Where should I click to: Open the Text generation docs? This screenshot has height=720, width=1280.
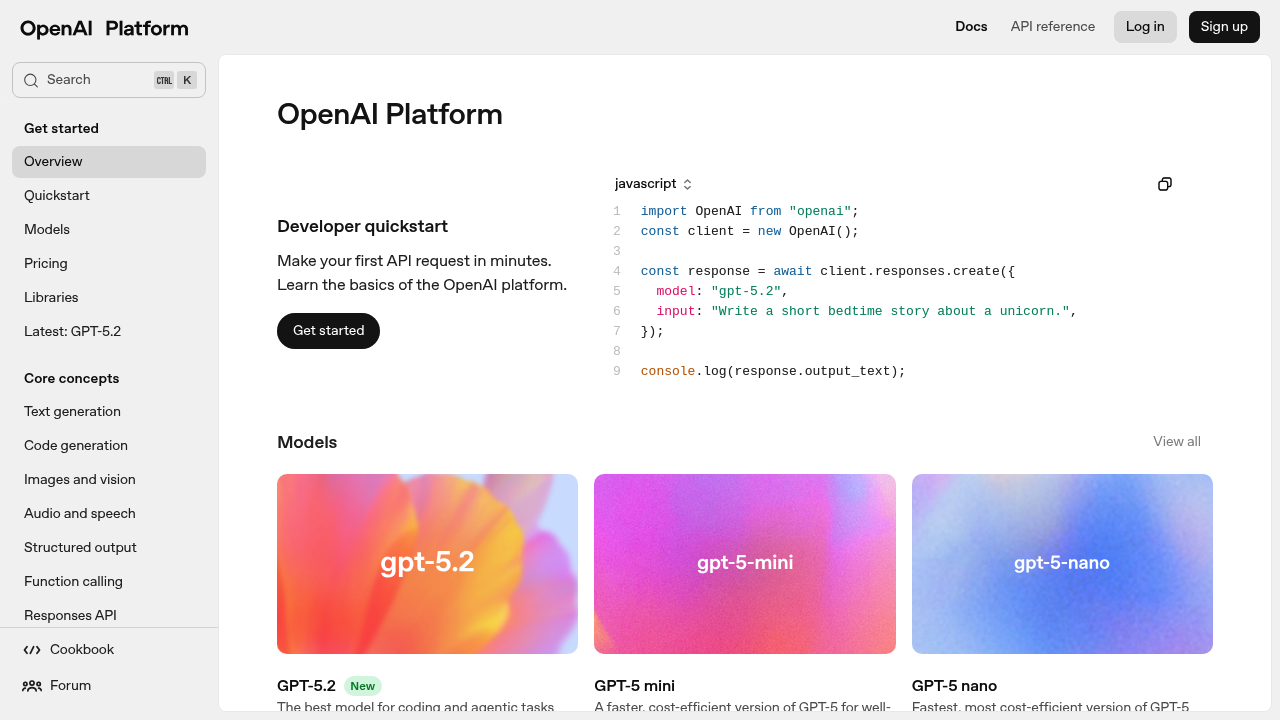point(72,411)
